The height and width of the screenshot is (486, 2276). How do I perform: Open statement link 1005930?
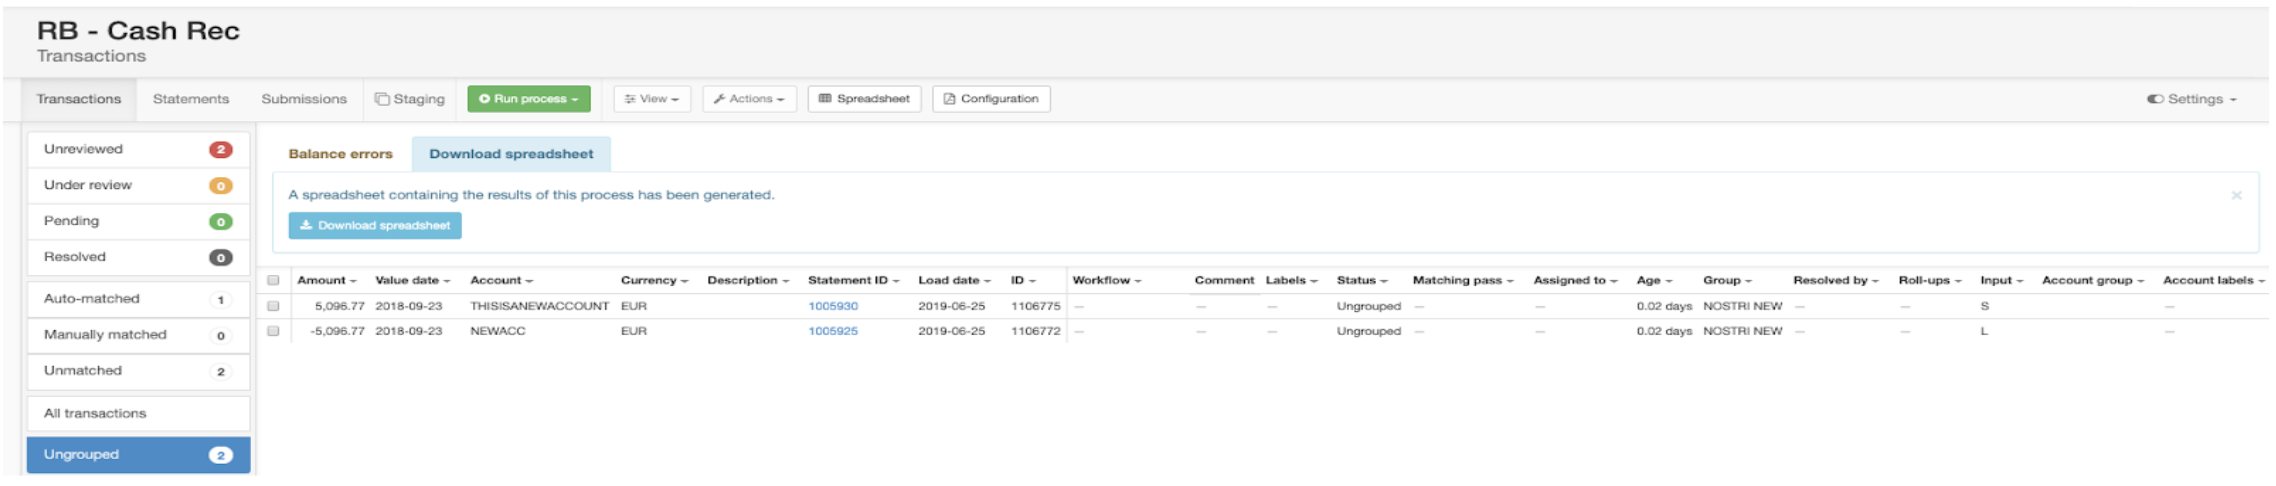(x=833, y=307)
